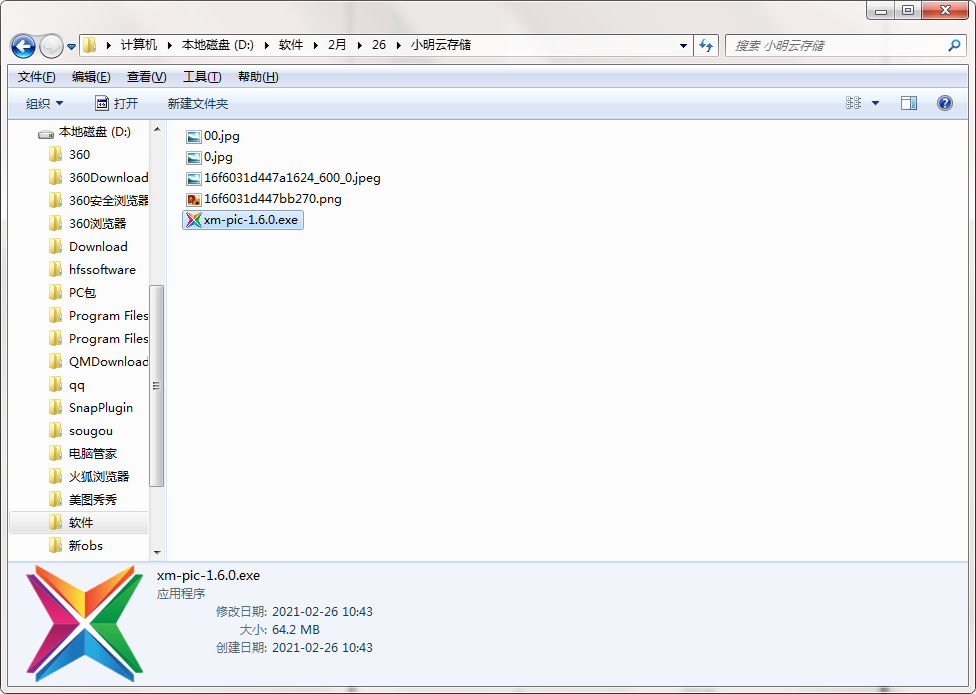The height and width of the screenshot is (694, 976).
Task: Click the greyed Forward arrow button
Action: 51,46
